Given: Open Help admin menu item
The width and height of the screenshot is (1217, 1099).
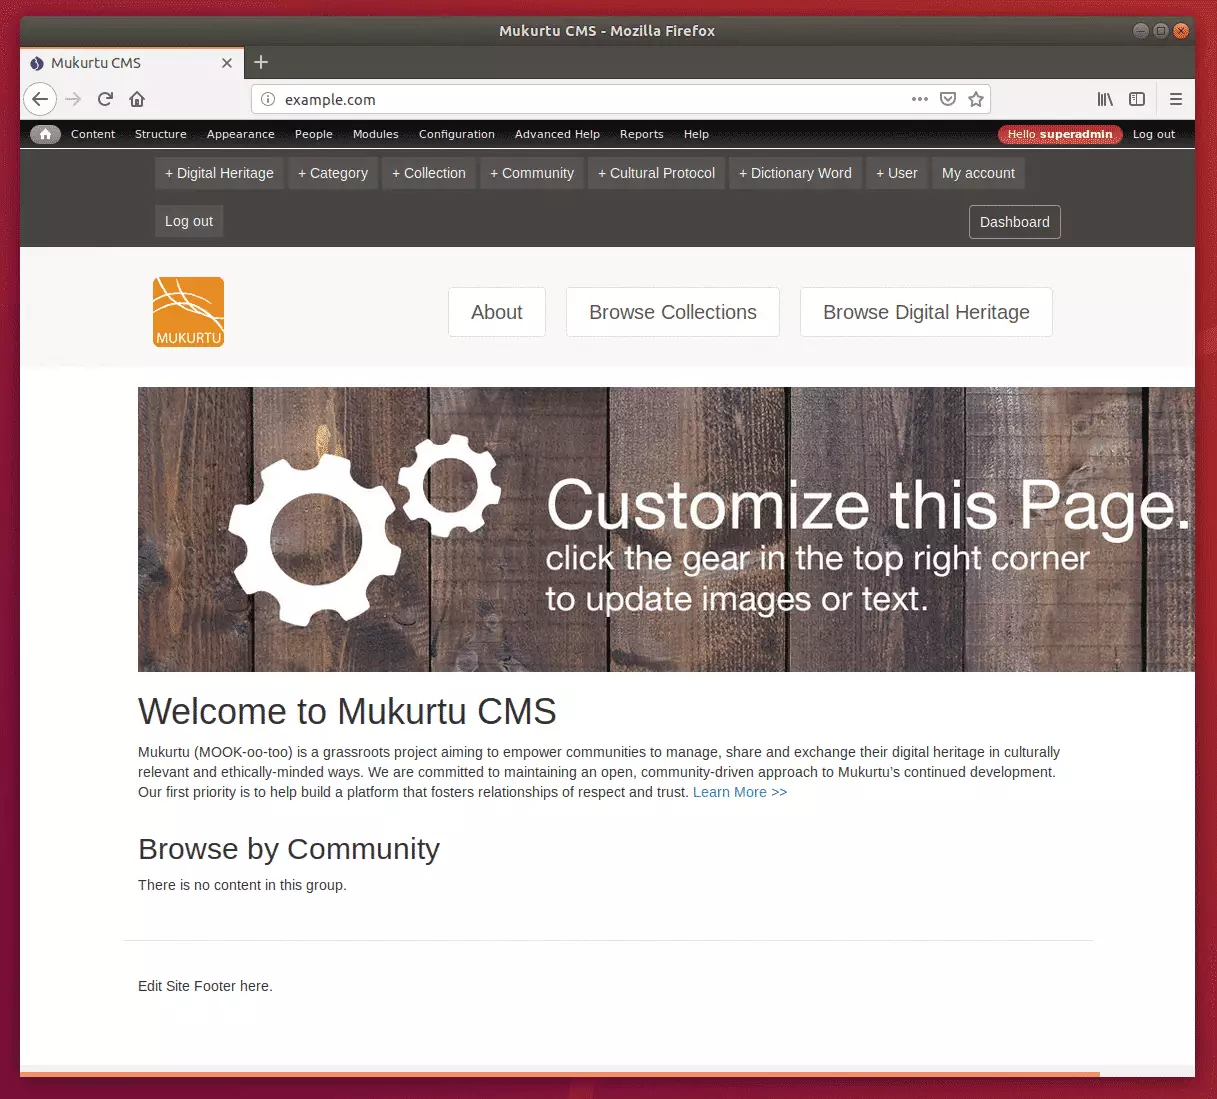Looking at the screenshot, I should click(x=697, y=134).
